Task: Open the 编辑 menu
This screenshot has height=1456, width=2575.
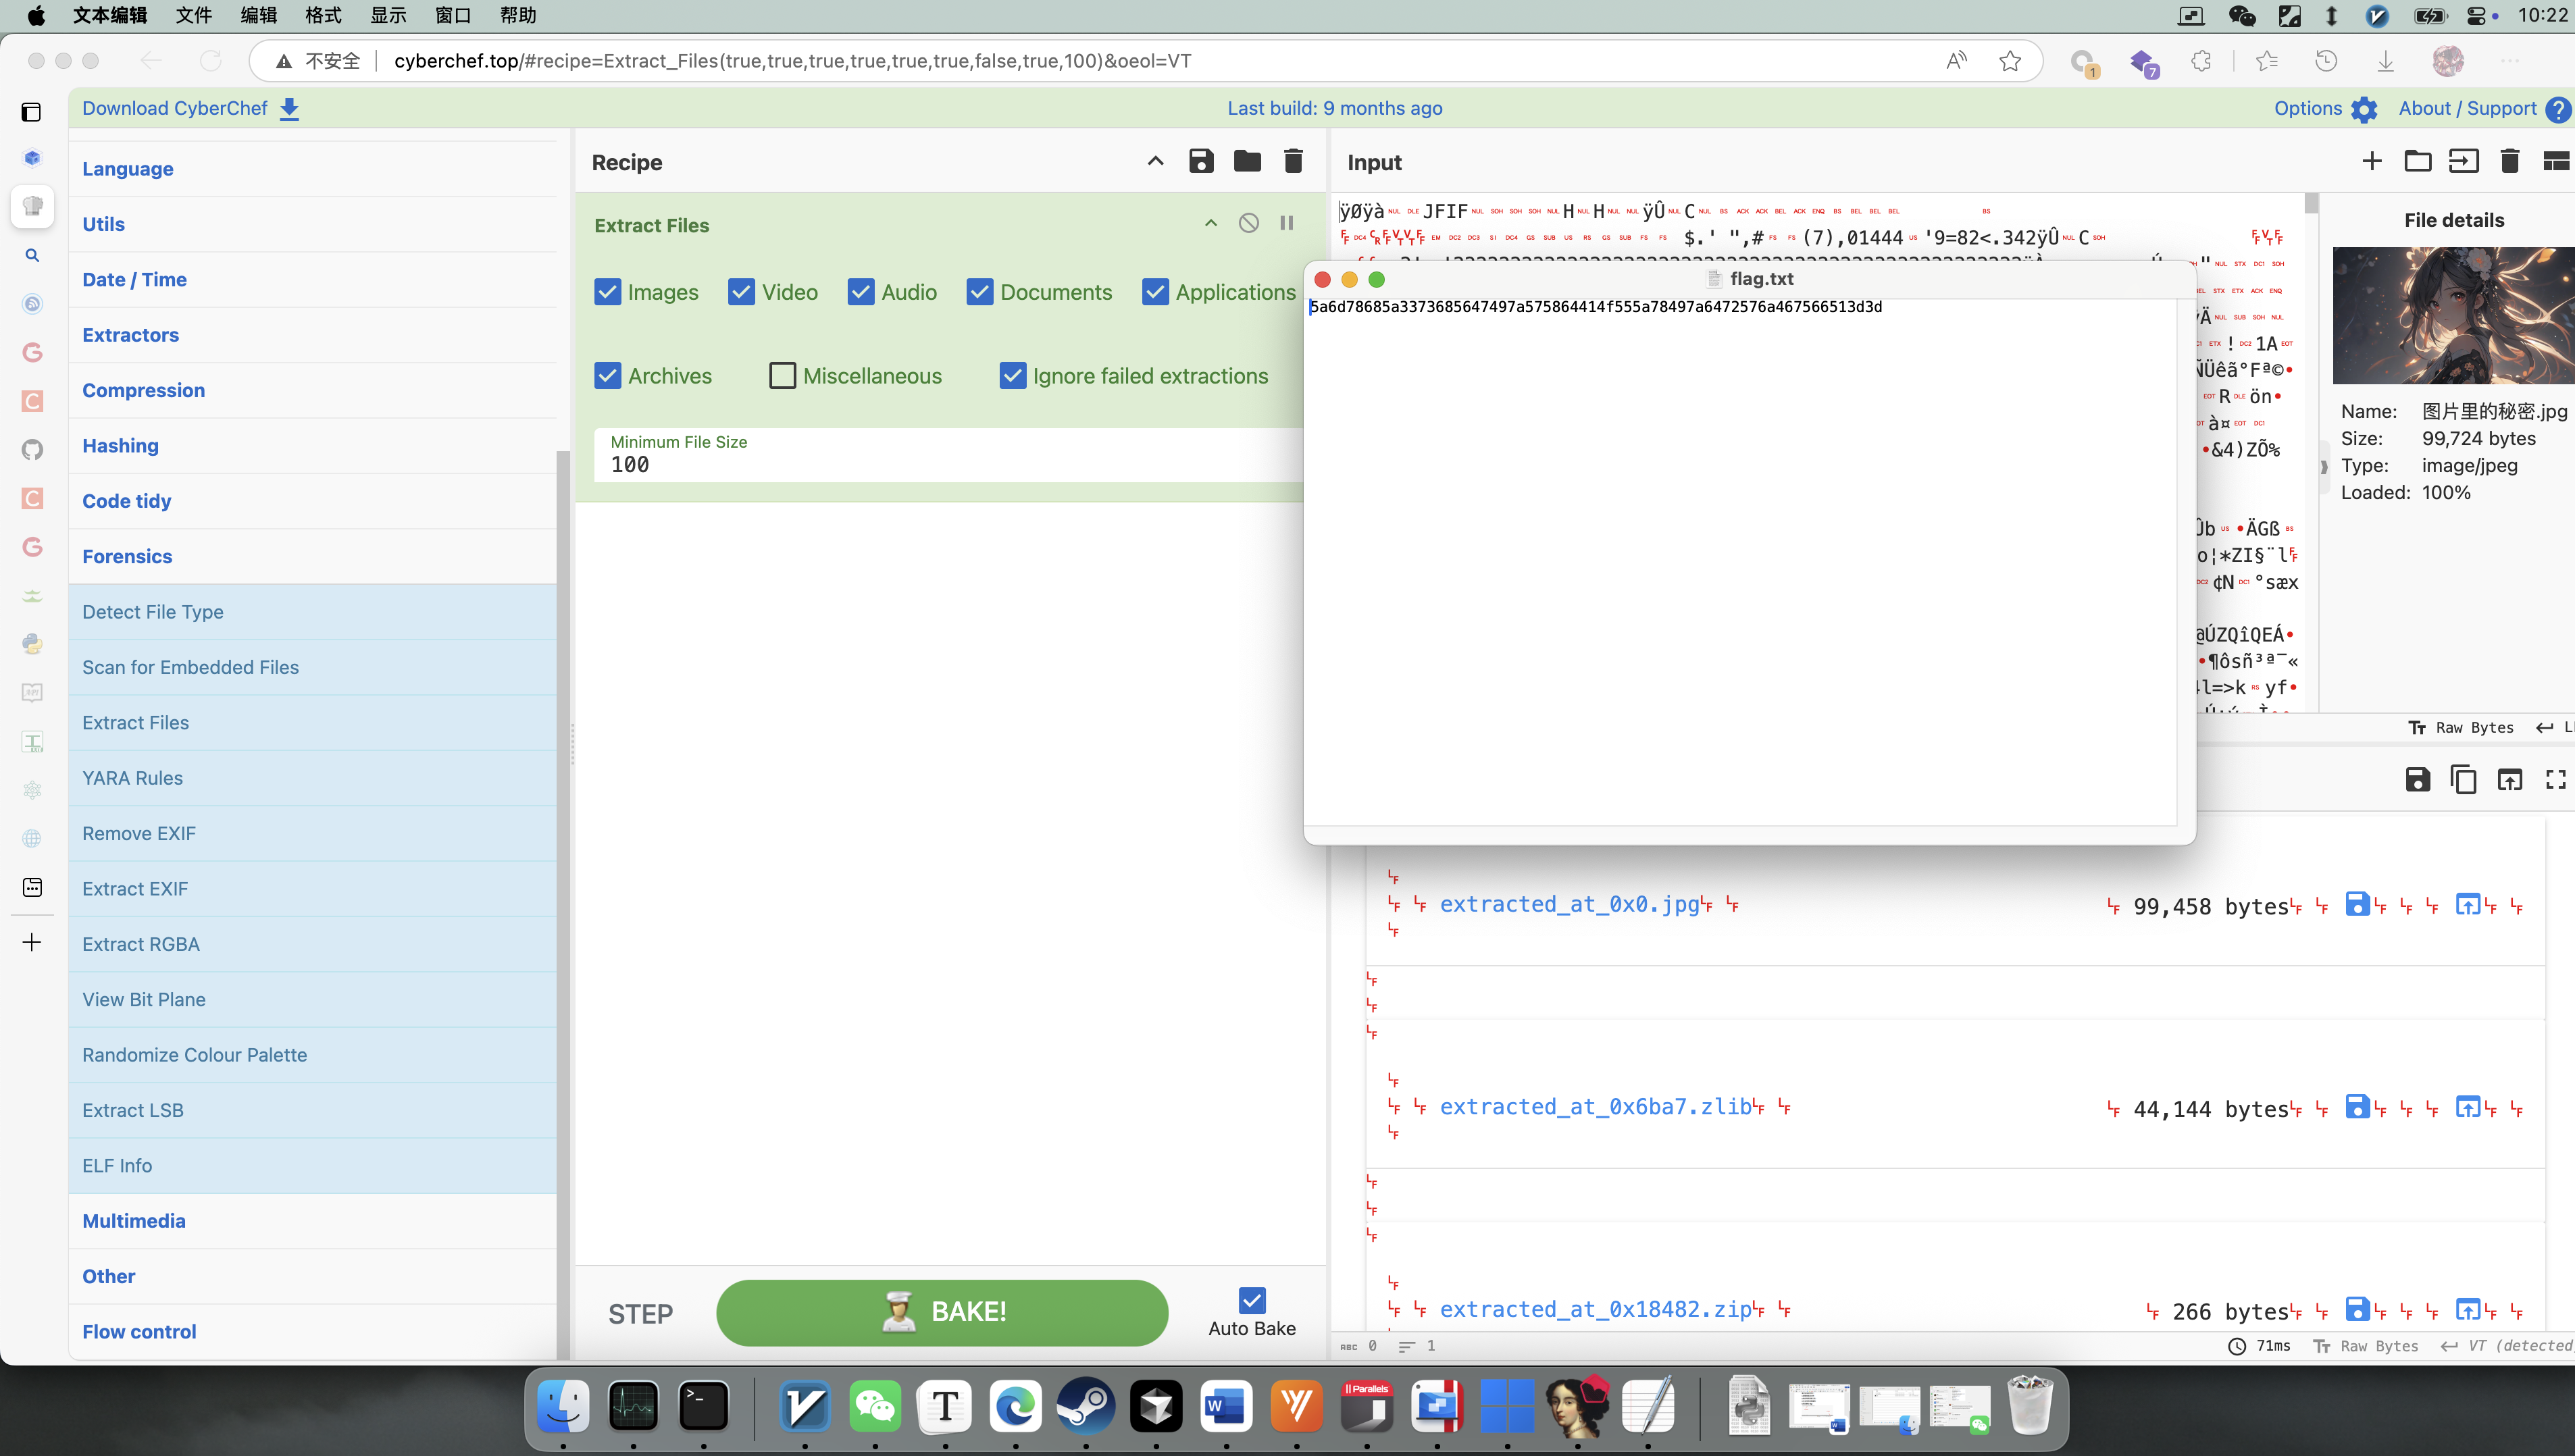Action: (x=258, y=15)
